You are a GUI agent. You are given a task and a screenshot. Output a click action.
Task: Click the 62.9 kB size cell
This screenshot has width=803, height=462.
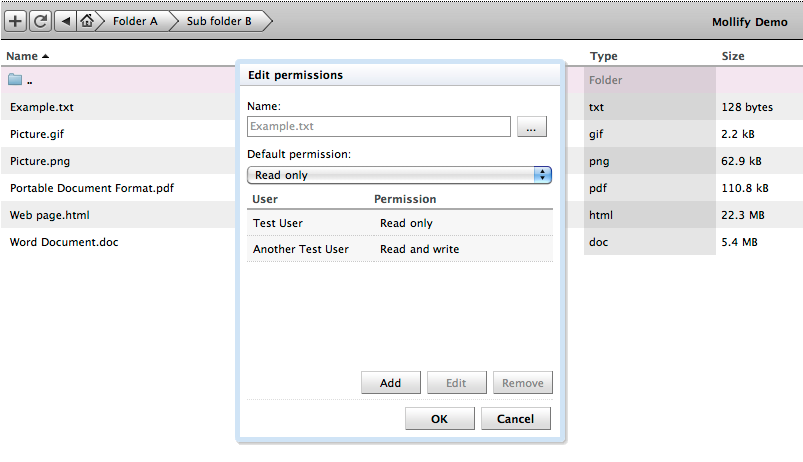(x=741, y=161)
